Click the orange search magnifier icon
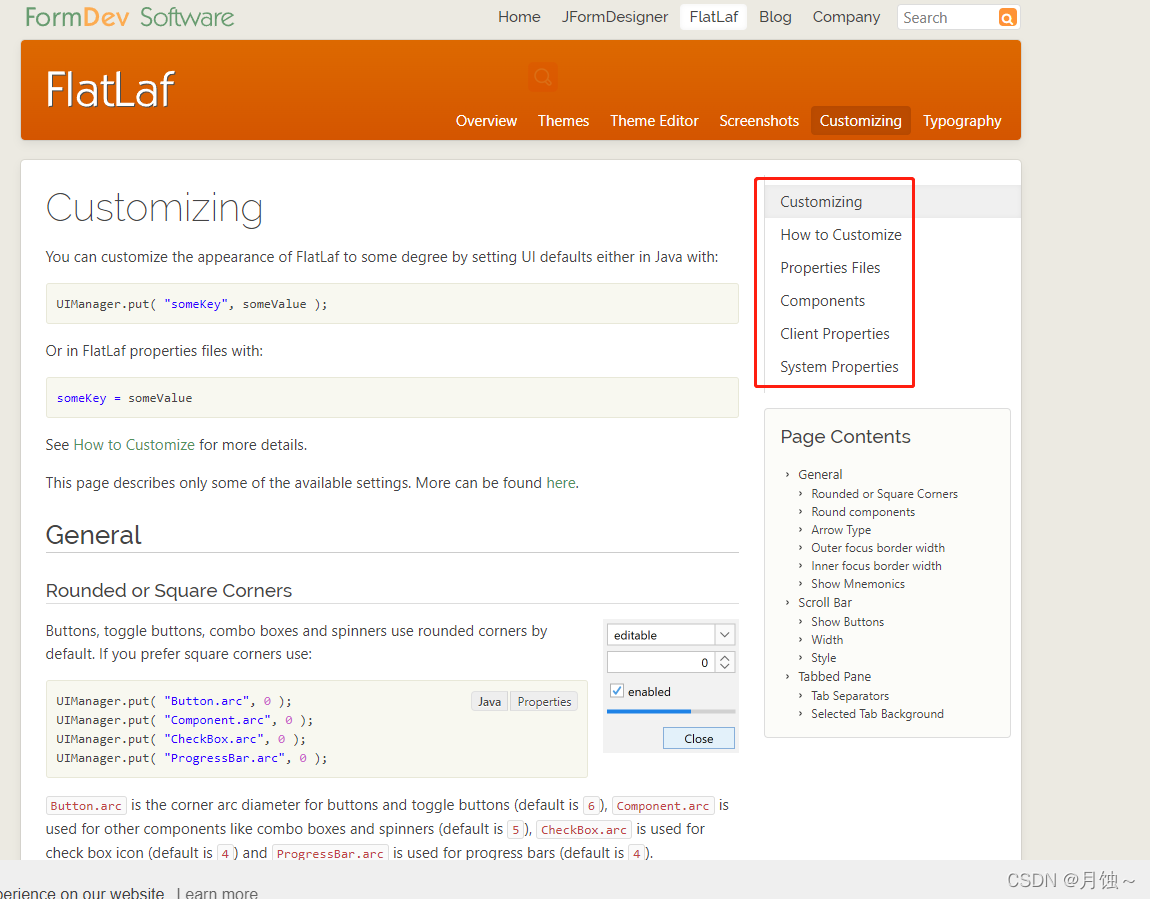 [x=1008, y=18]
